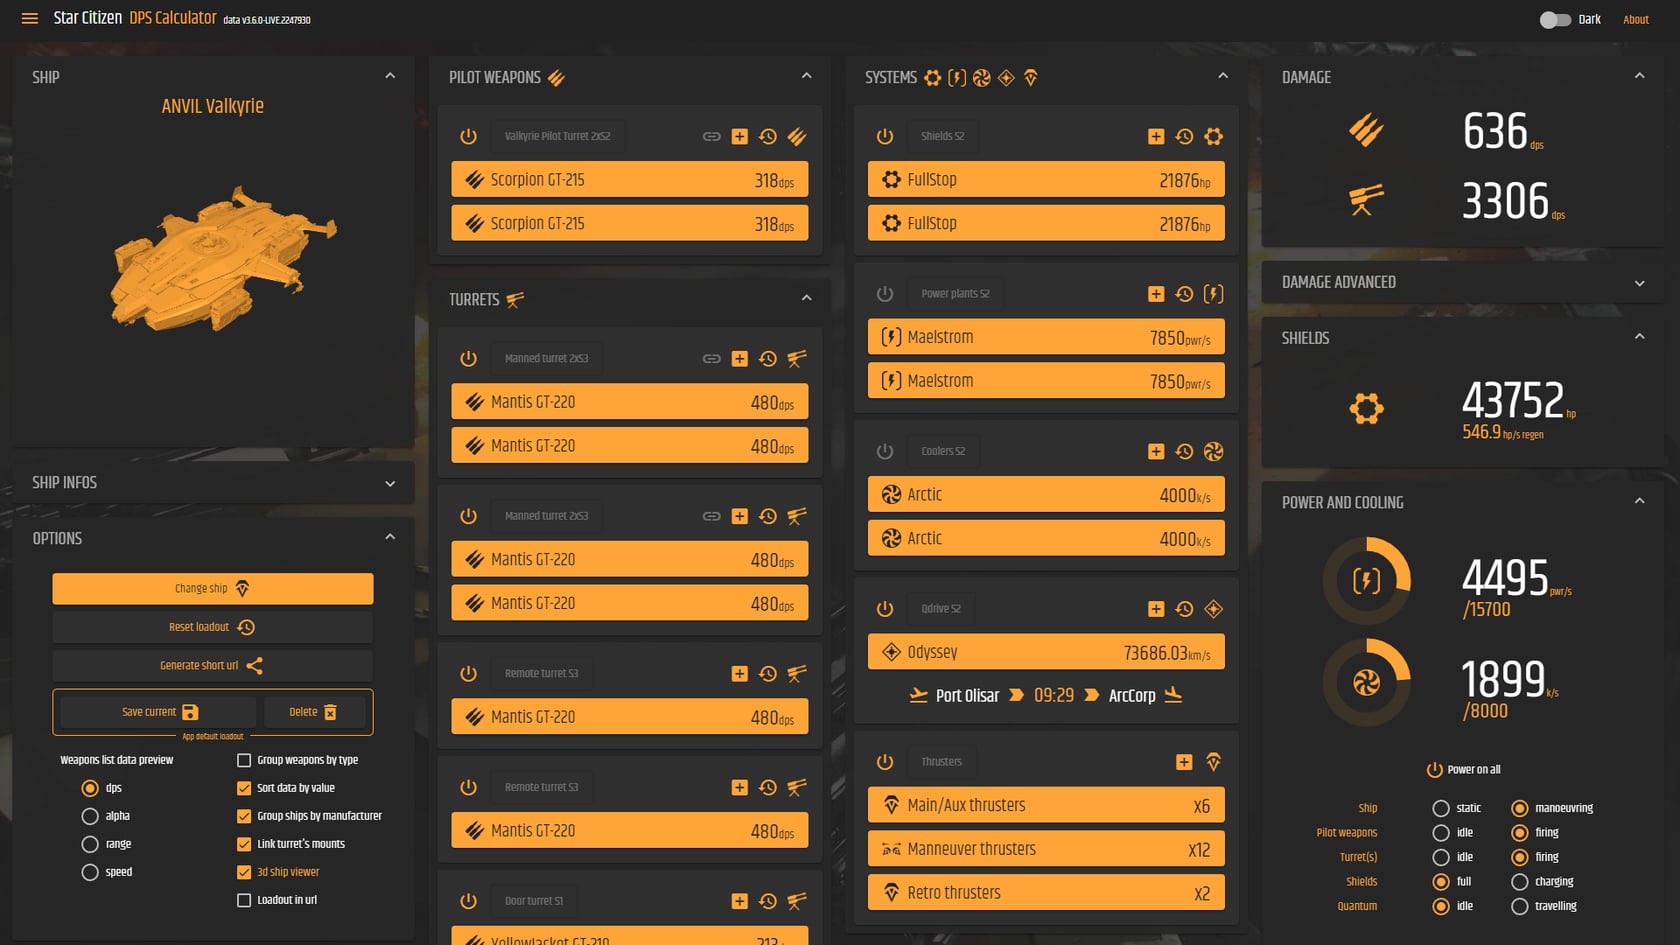Switch the Dark theme toggle
Image resolution: width=1680 pixels, height=945 pixels.
(1554, 19)
